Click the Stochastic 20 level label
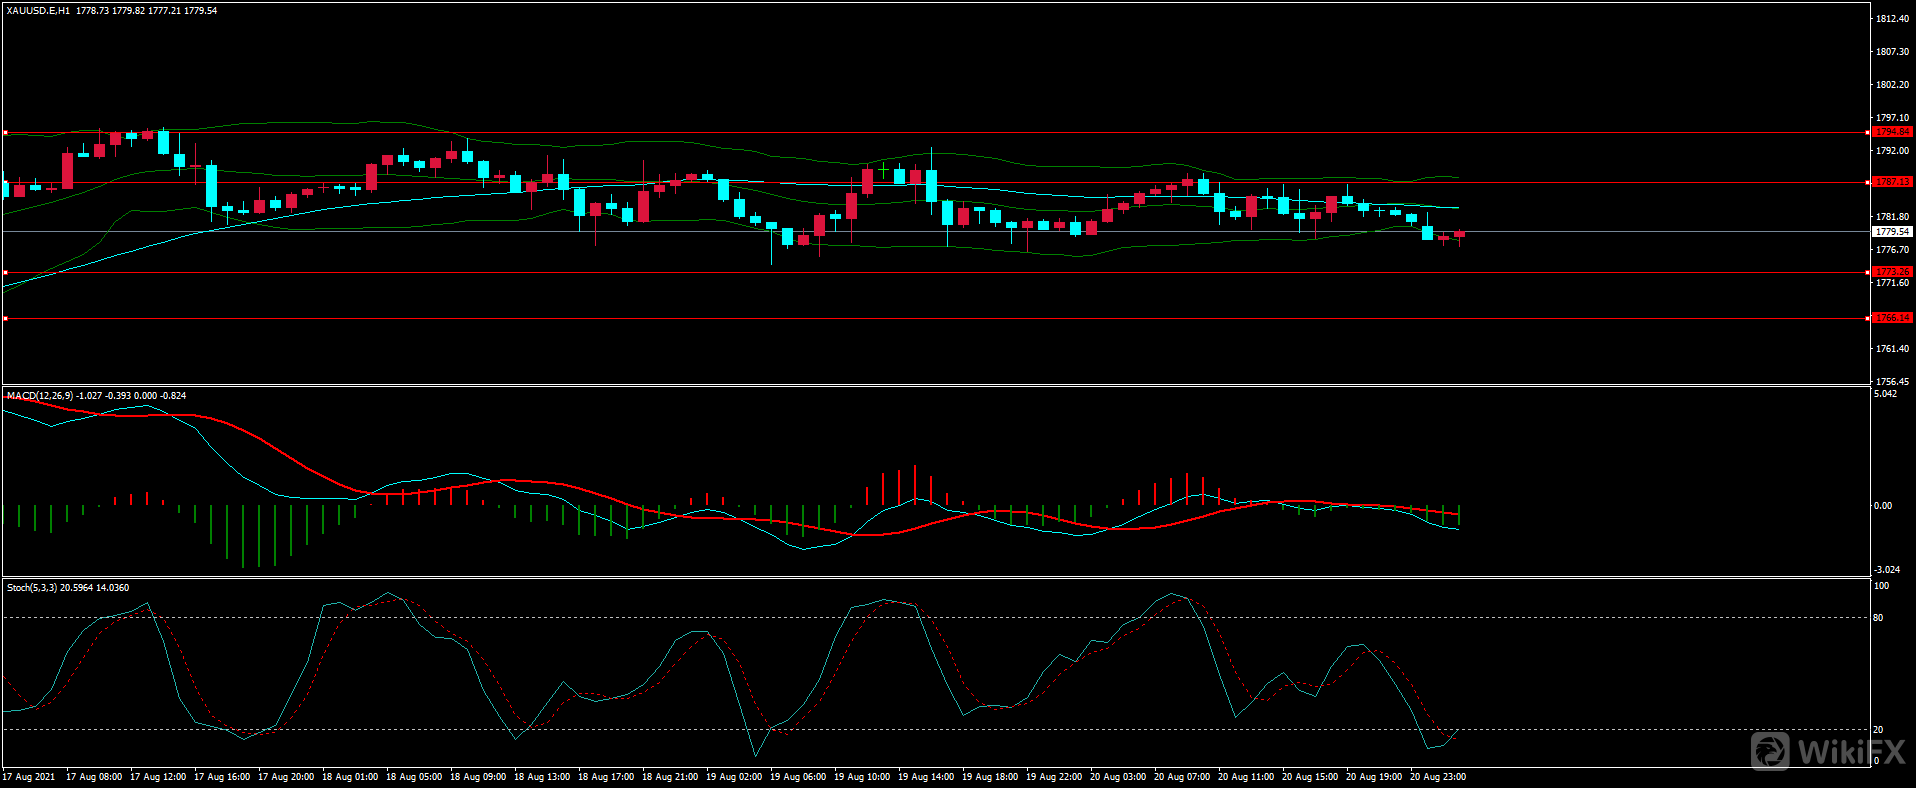1916x788 pixels. click(x=1878, y=730)
